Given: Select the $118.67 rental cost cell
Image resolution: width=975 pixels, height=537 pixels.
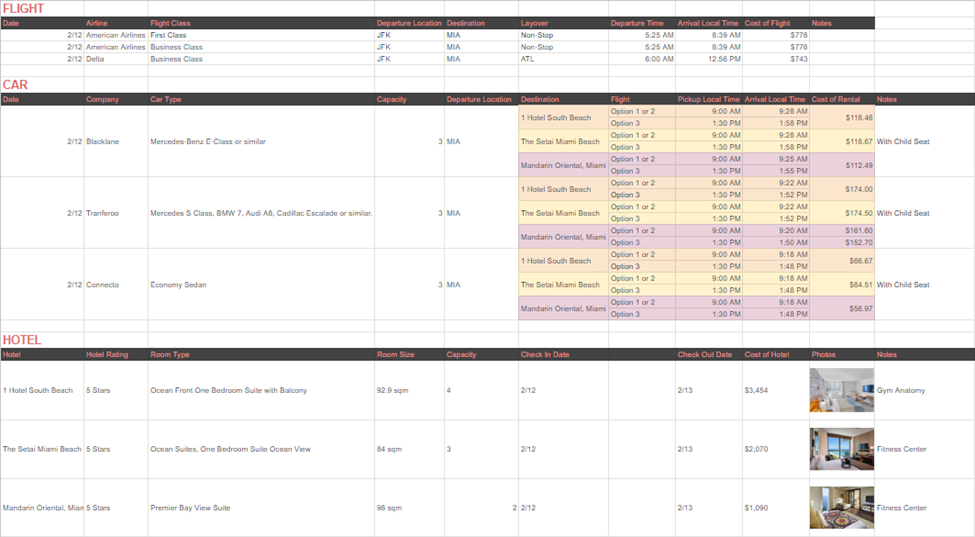Looking at the screenshot, I should (842, 142).
